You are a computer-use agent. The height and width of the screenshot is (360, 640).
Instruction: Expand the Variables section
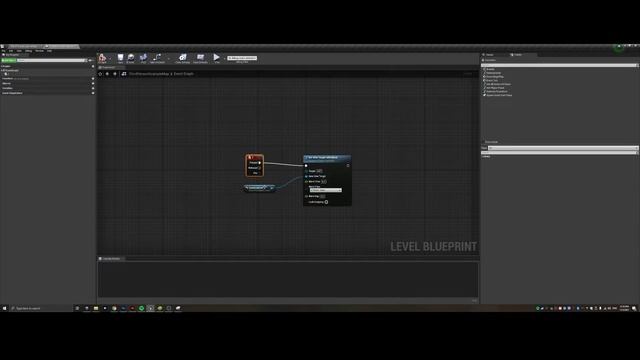coord(7,88)
